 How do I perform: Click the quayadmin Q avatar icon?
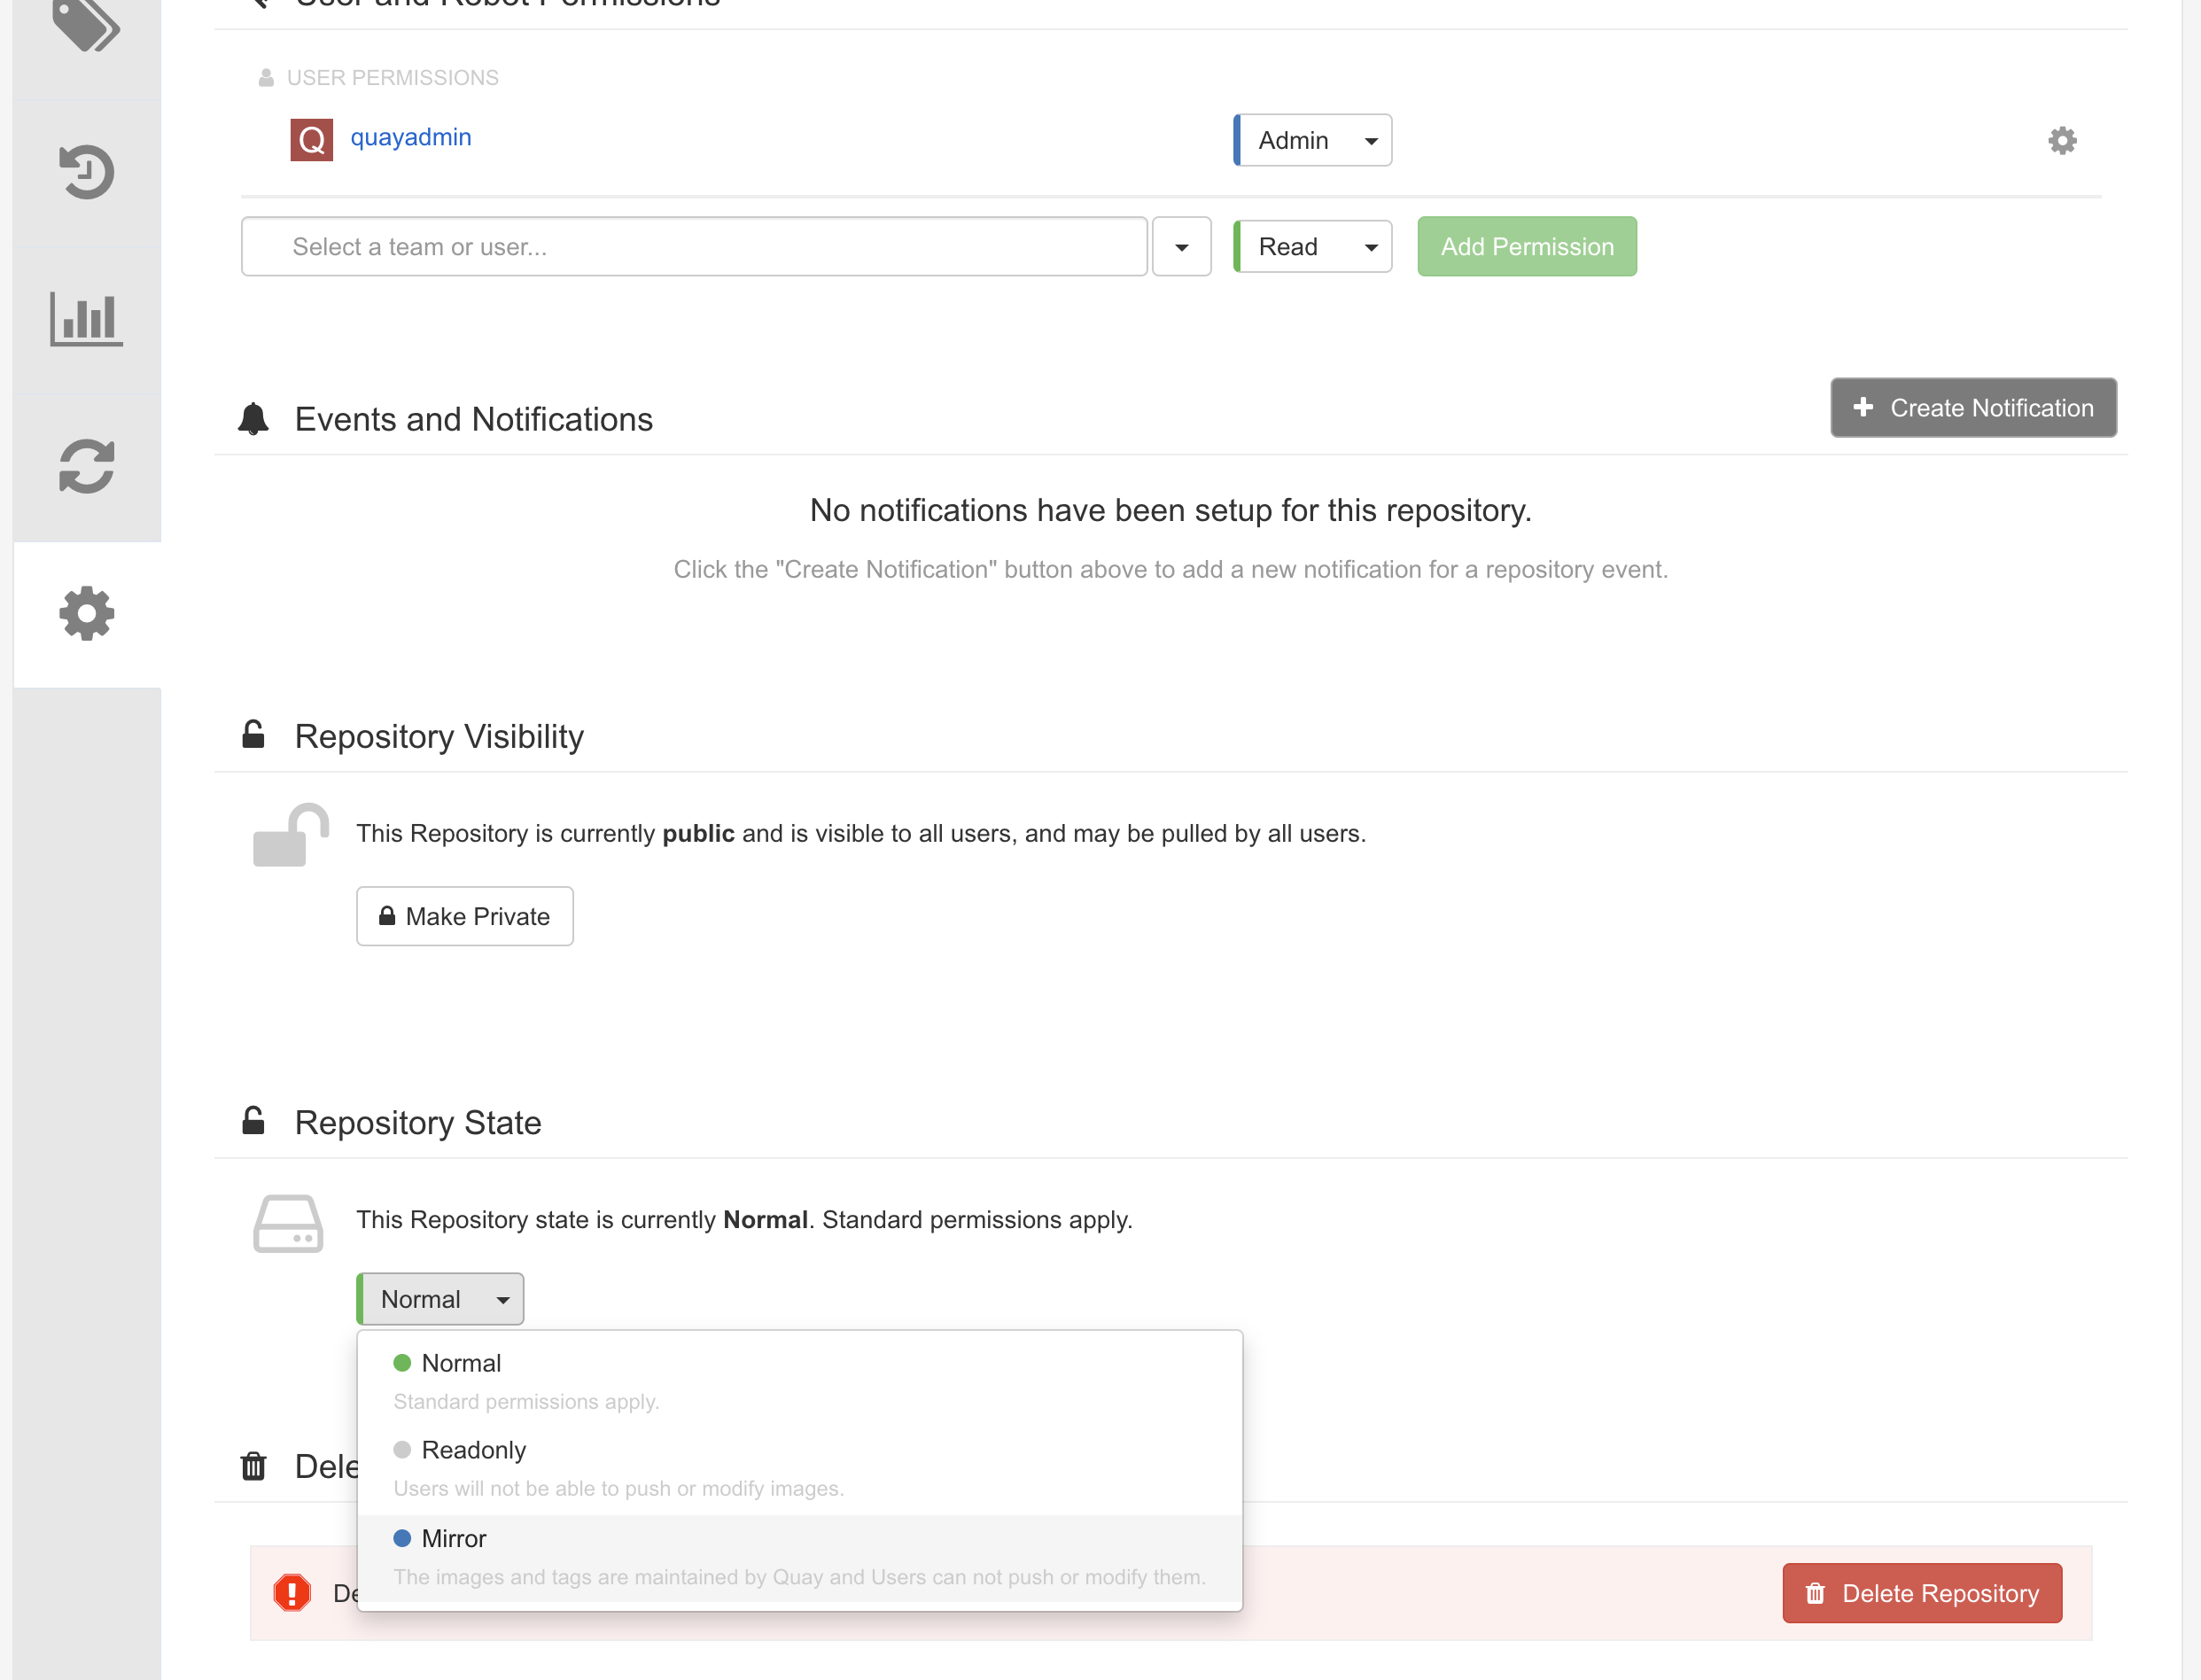[x=311, y=139]
